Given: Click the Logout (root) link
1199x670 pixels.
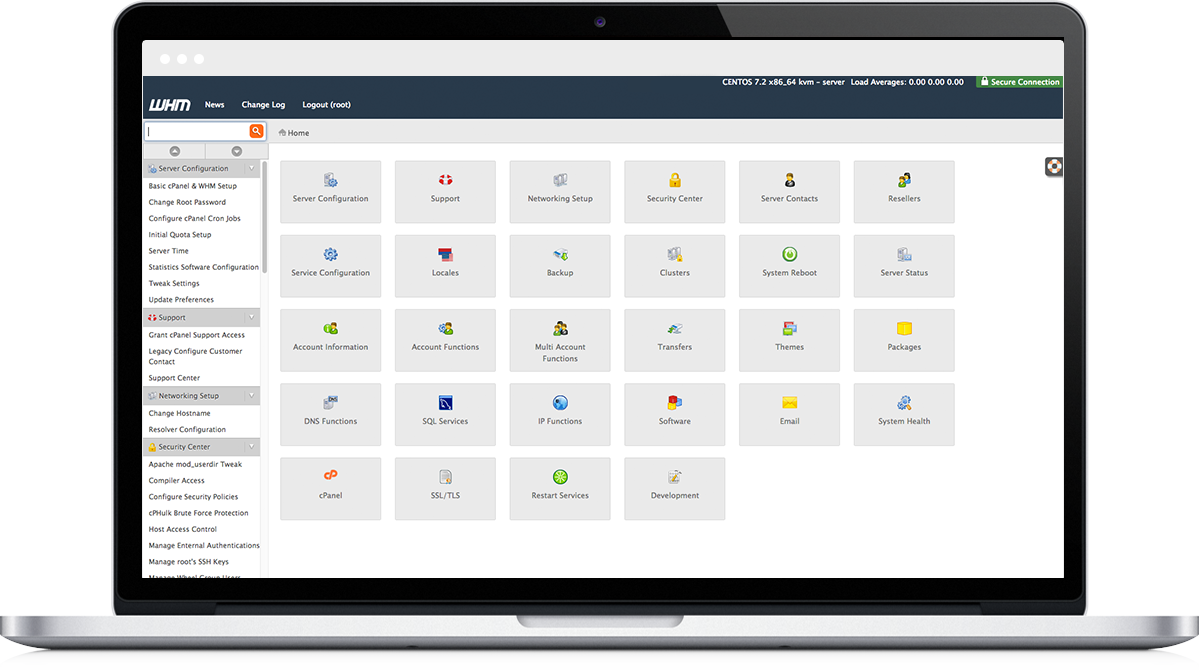Looking at the screenshot, I should coord(326,105).
